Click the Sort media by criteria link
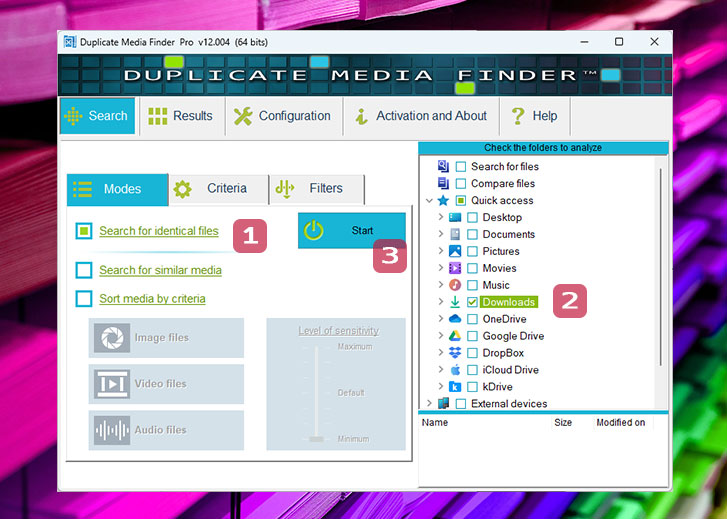Screen dimensions: 727x519 [x=152, y=299]
